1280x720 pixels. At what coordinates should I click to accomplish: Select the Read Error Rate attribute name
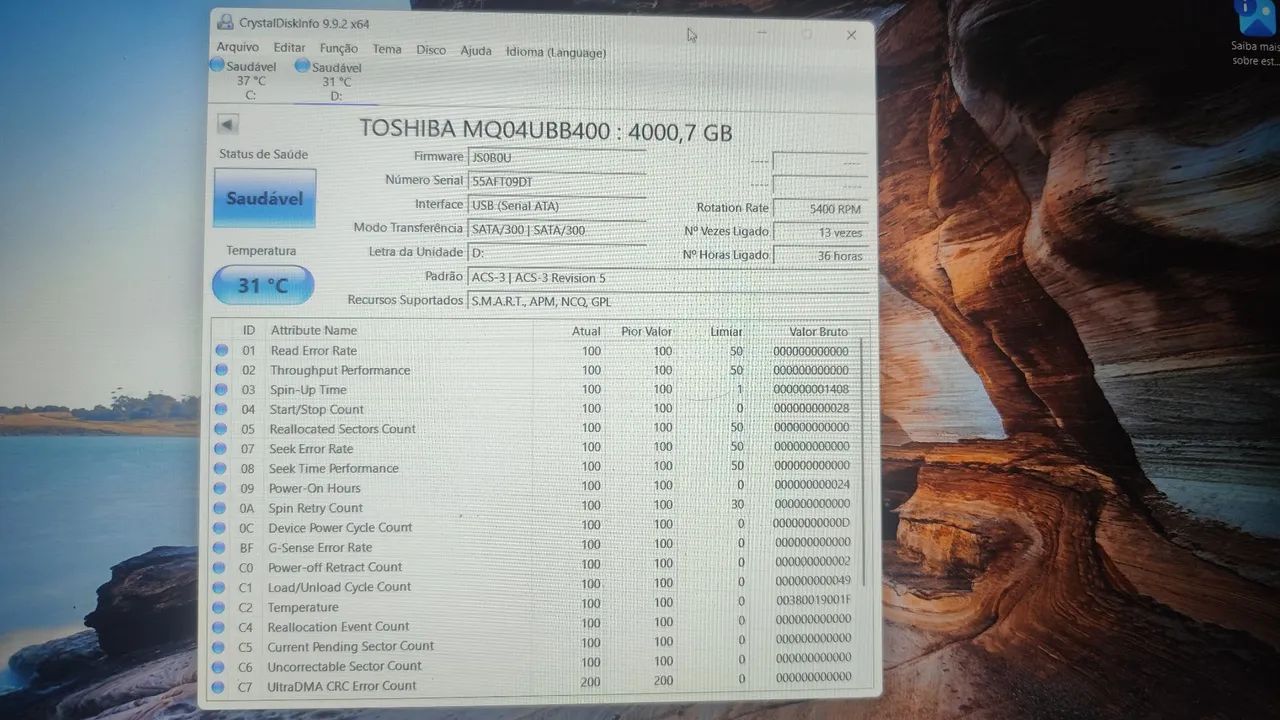[313, 351]
